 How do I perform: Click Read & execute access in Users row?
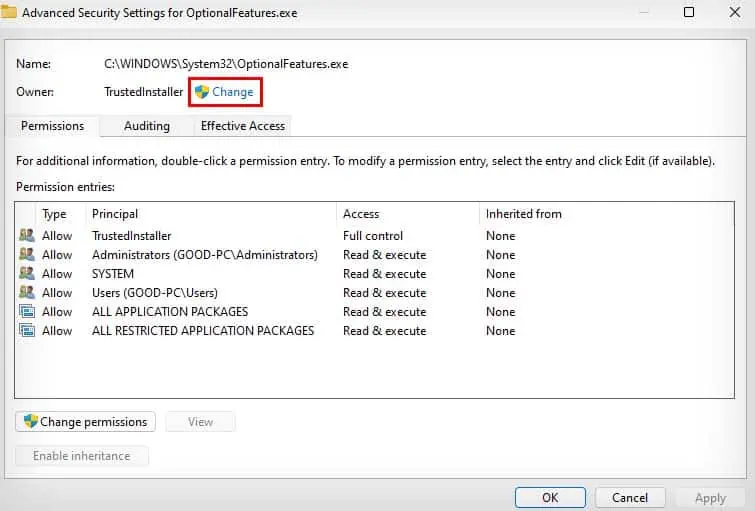(384, 292)
